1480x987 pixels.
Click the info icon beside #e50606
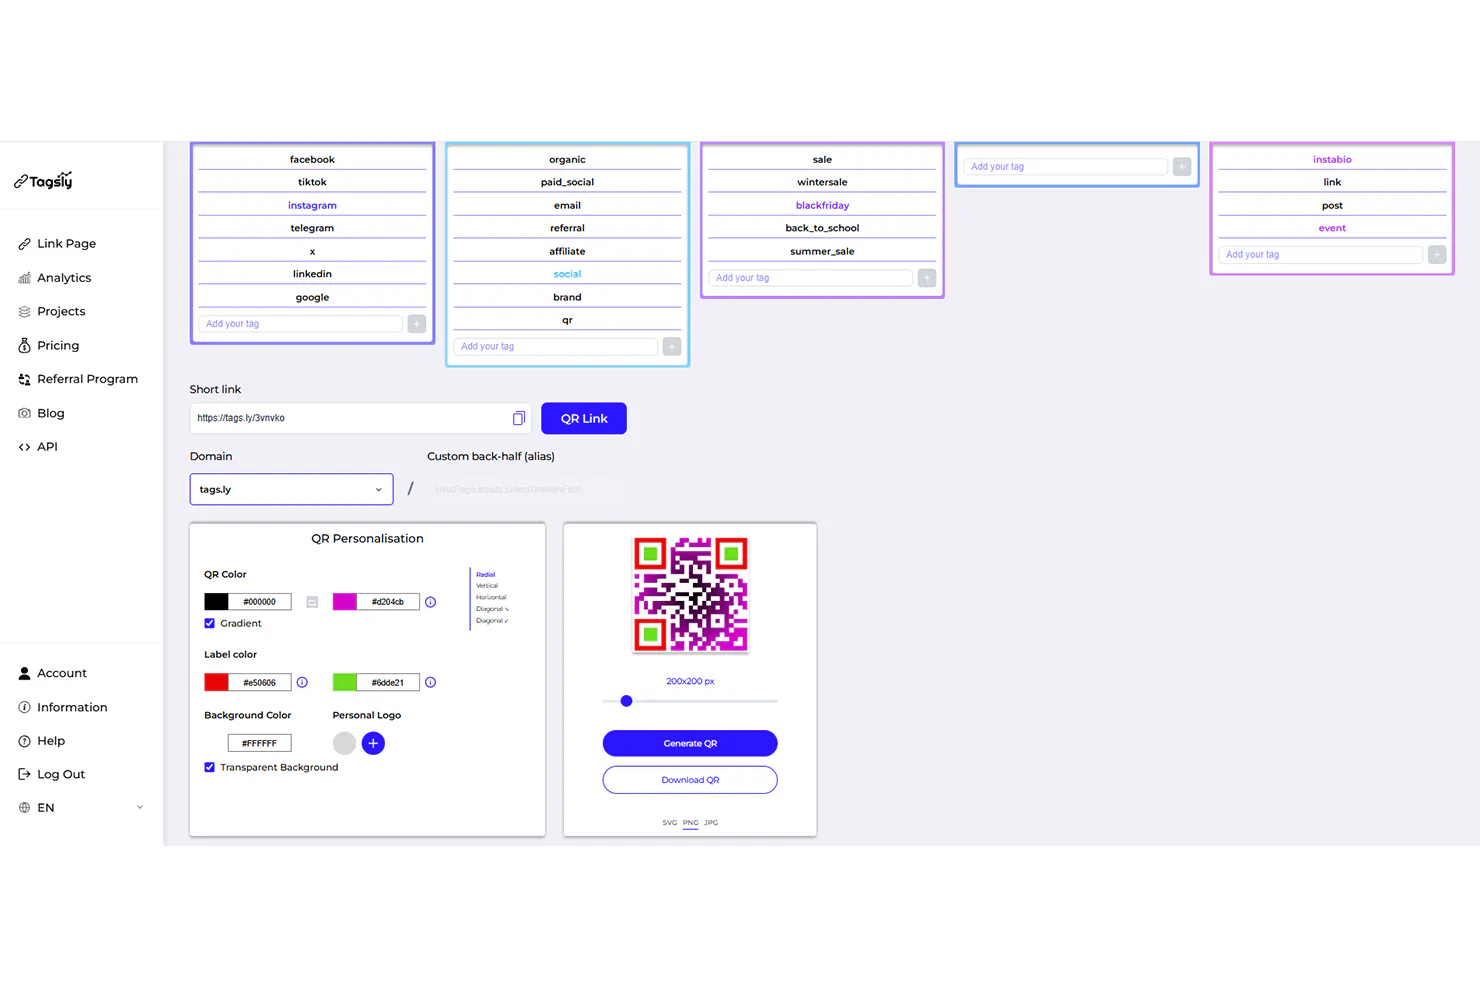tap(302, 682)
